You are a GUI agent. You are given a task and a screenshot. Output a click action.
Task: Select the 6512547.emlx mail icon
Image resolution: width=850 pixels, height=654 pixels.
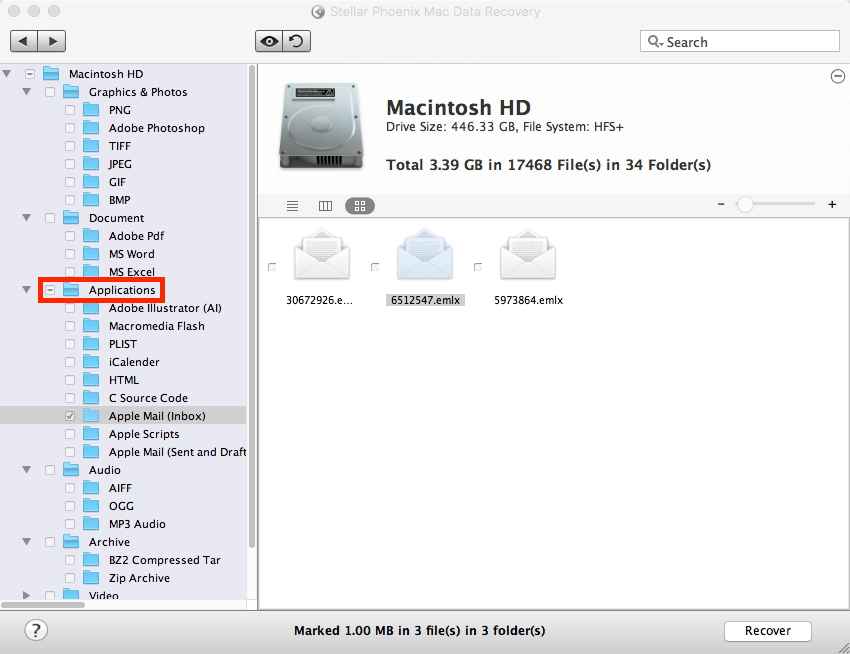click(x=425, y=254)
